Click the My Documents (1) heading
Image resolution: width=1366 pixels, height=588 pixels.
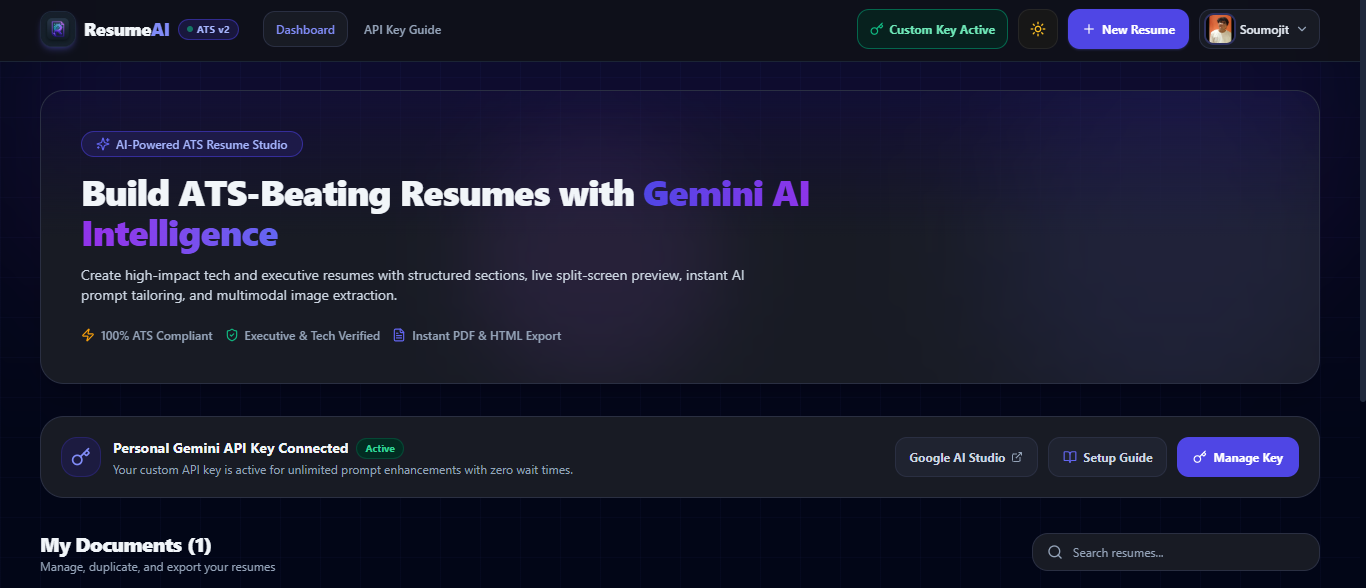tap(126, 545)
